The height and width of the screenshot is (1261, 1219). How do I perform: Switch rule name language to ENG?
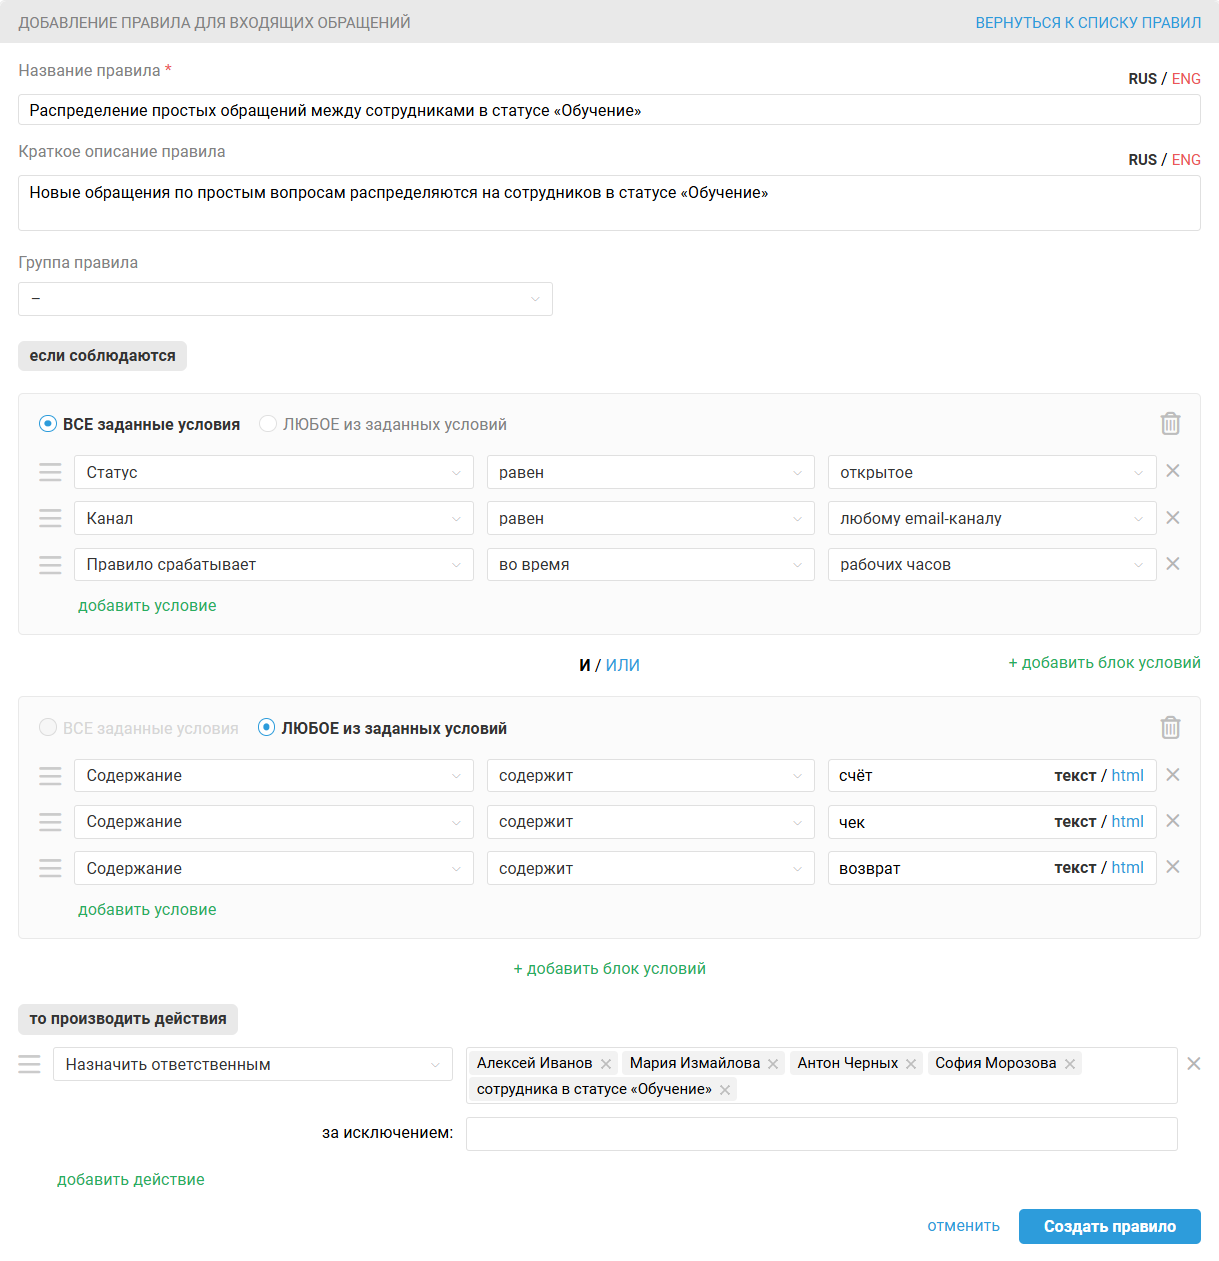(x=1186, y=79)
